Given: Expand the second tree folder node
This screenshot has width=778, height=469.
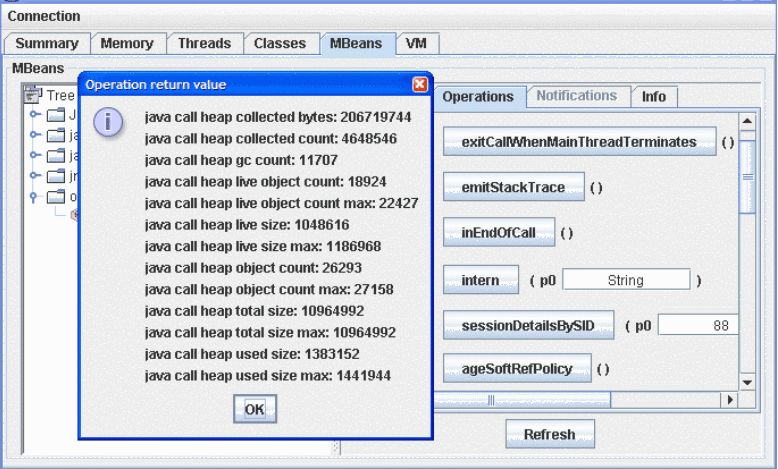Looking at the screenshot, I should (x=34, y=134).
